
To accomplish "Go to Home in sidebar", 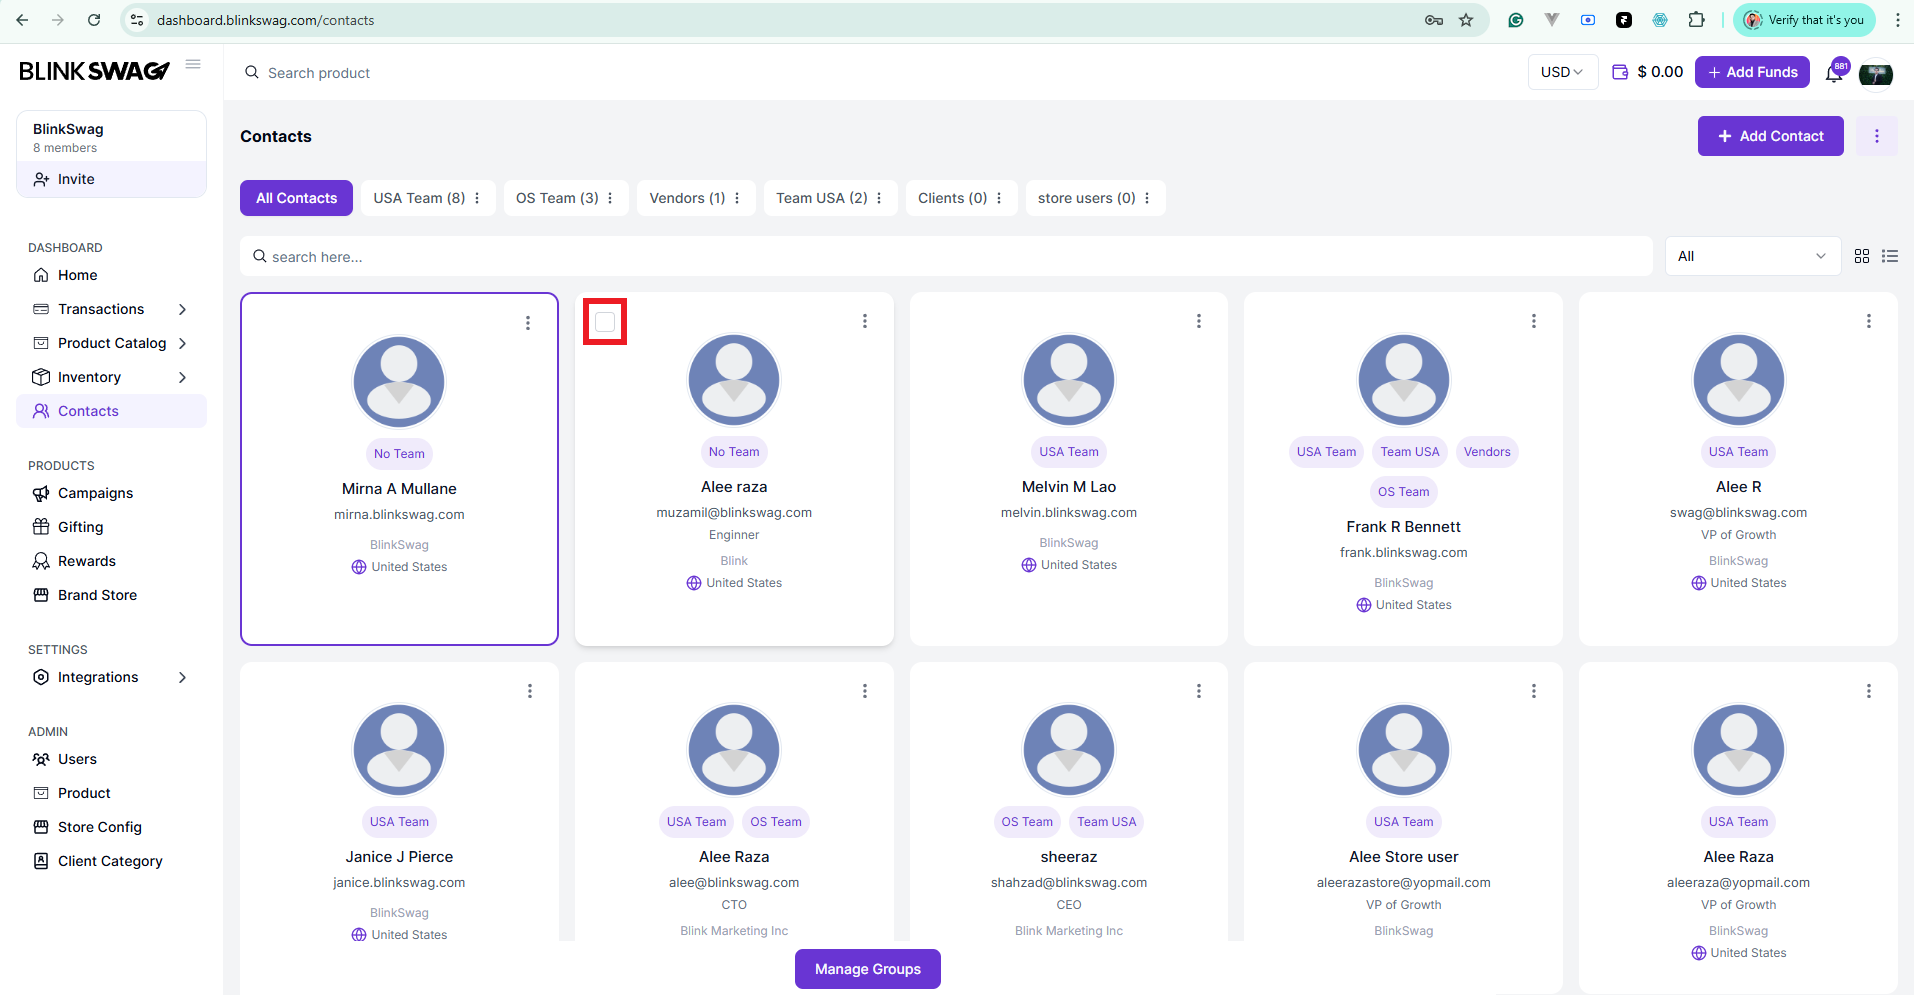I will pos(111,275).
